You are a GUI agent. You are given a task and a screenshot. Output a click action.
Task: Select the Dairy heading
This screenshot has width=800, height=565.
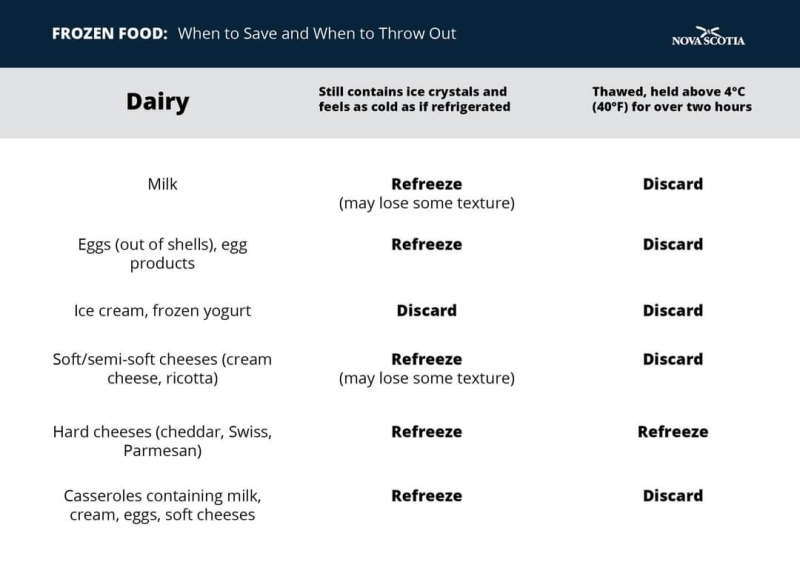point(158,101)
